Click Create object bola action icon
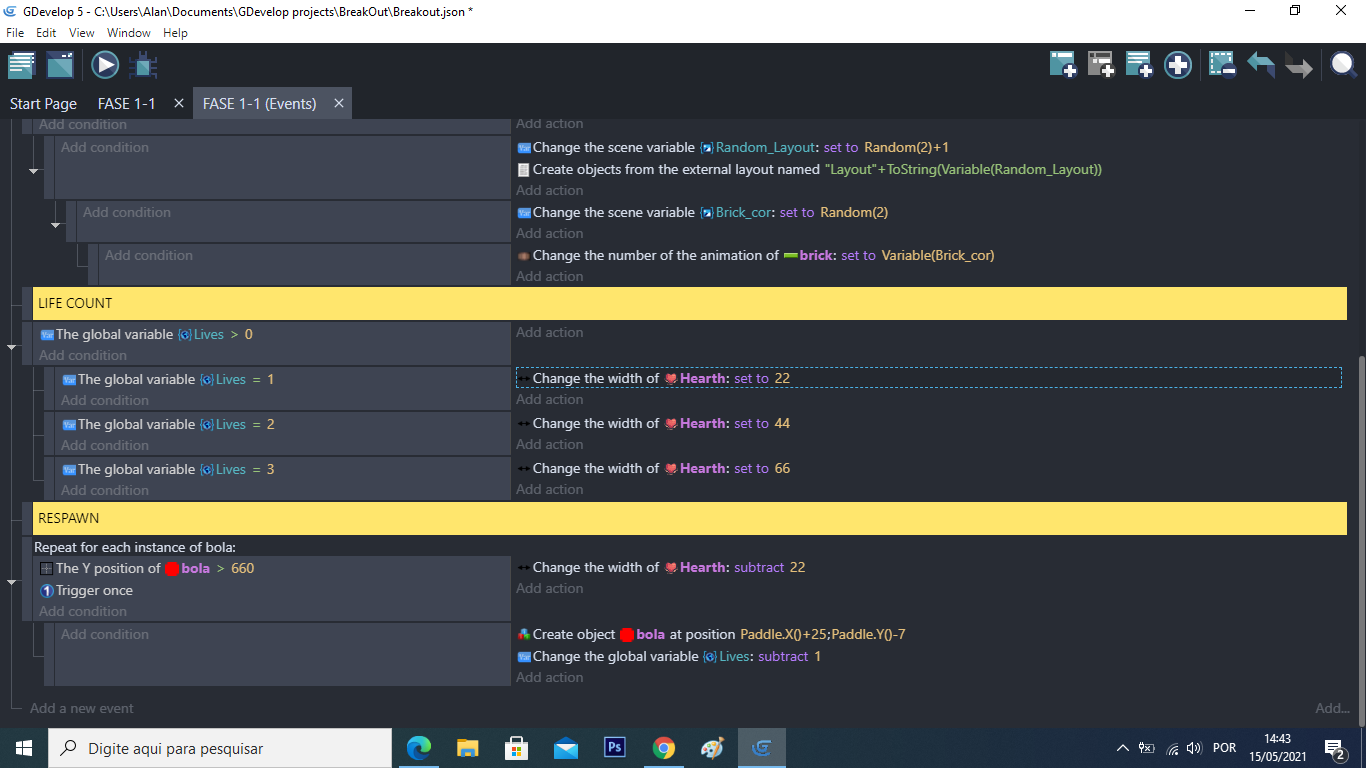This screenshot has height=768, width=1366. [523, 635]
